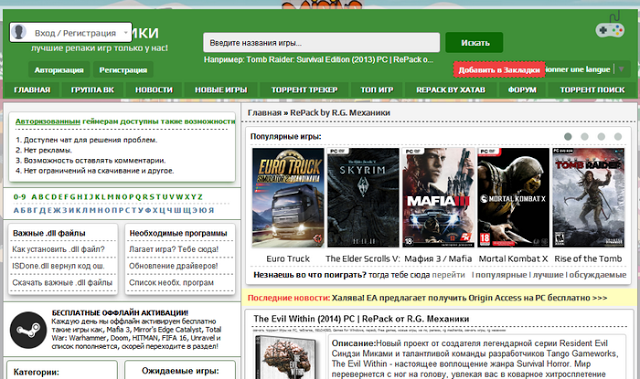This screenshot has width=640, height=379.
Task: Select the Latin letter Z filter
Action: tap(200, 197)
